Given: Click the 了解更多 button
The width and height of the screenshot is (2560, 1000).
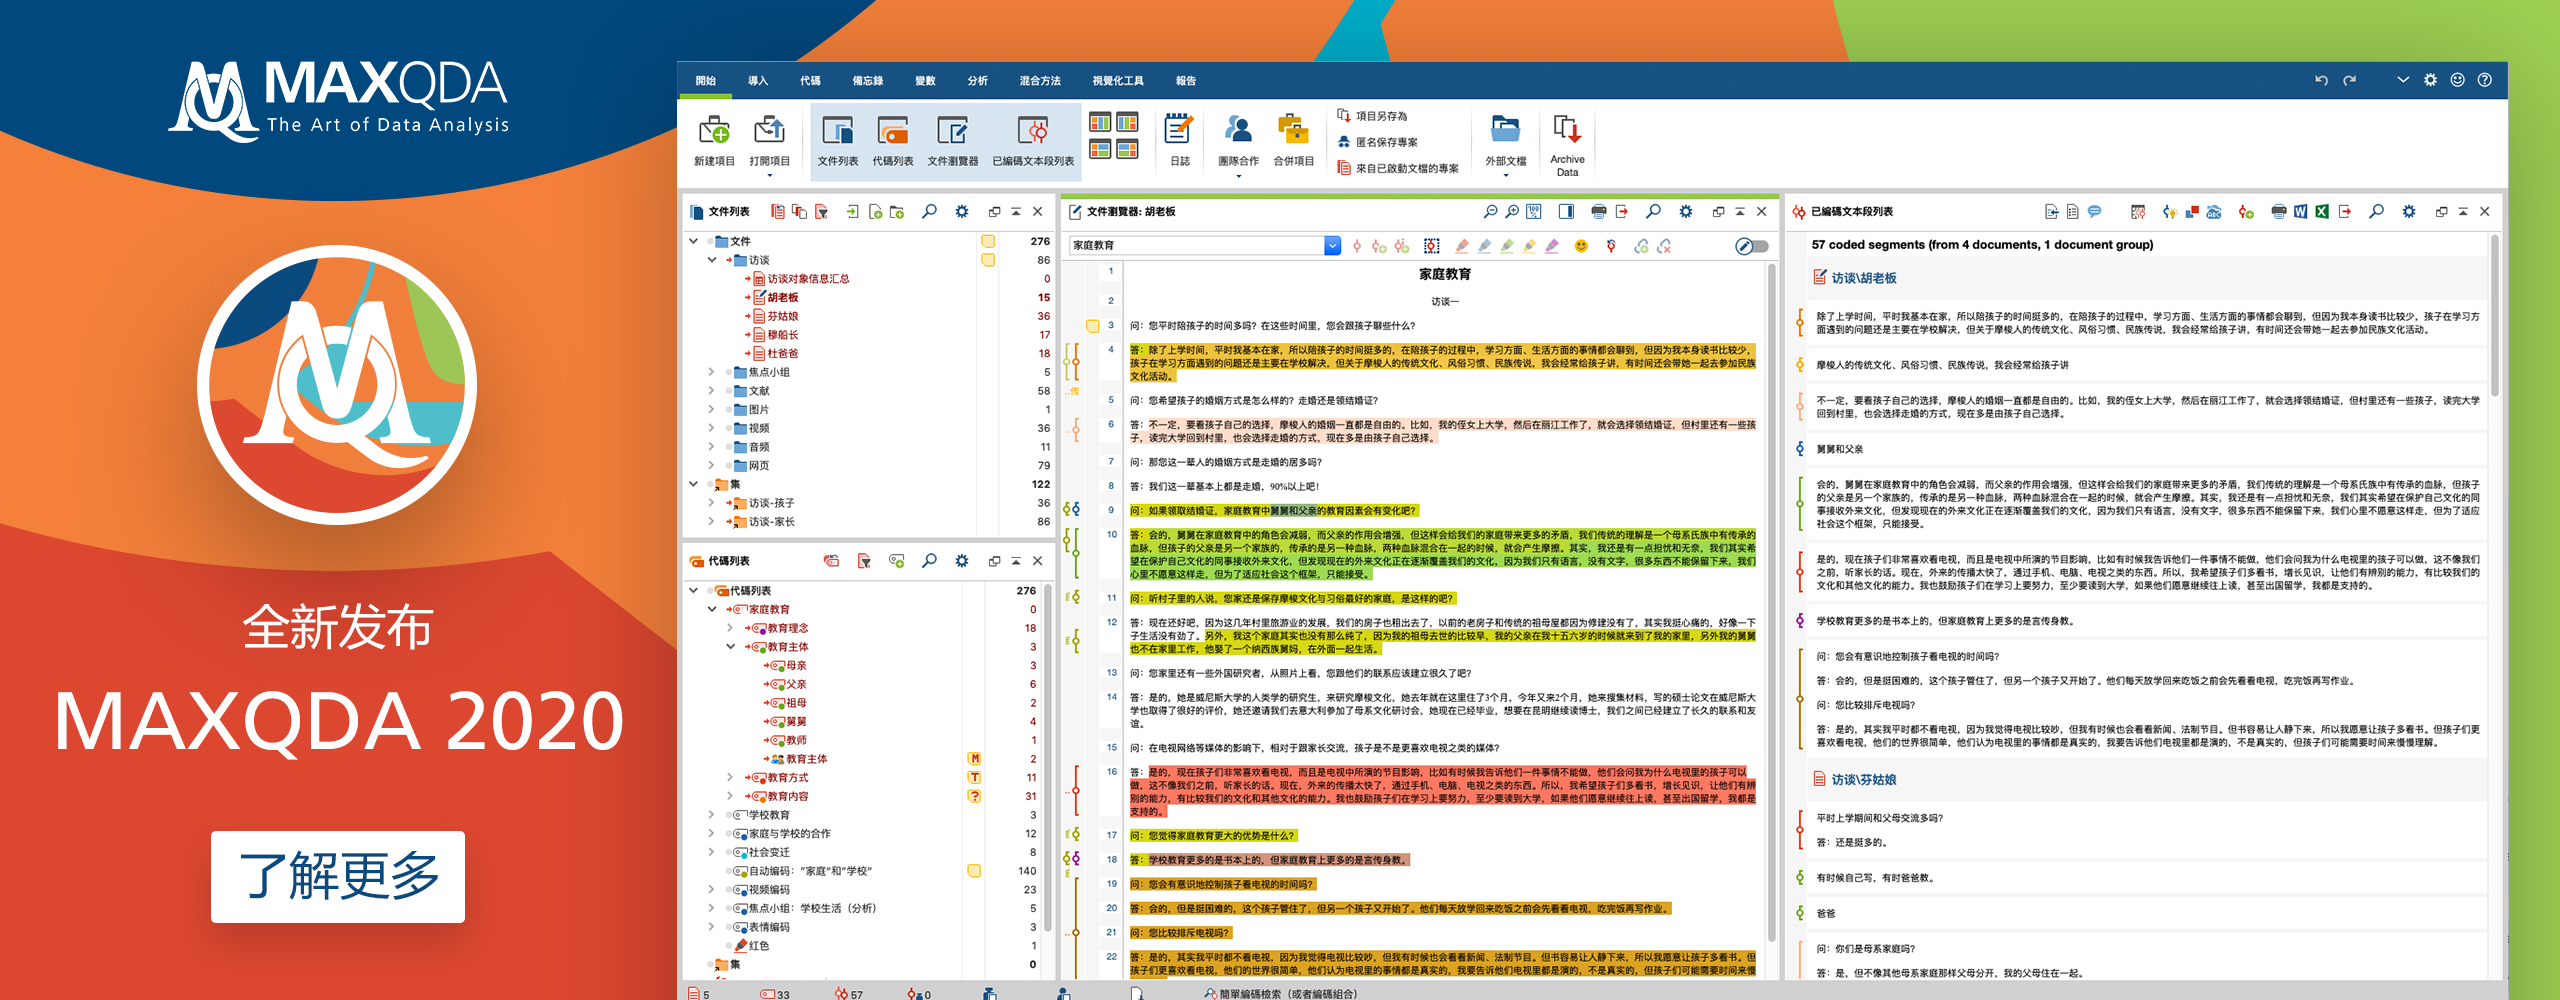Looking at the screenshot, I should [338, 876].
